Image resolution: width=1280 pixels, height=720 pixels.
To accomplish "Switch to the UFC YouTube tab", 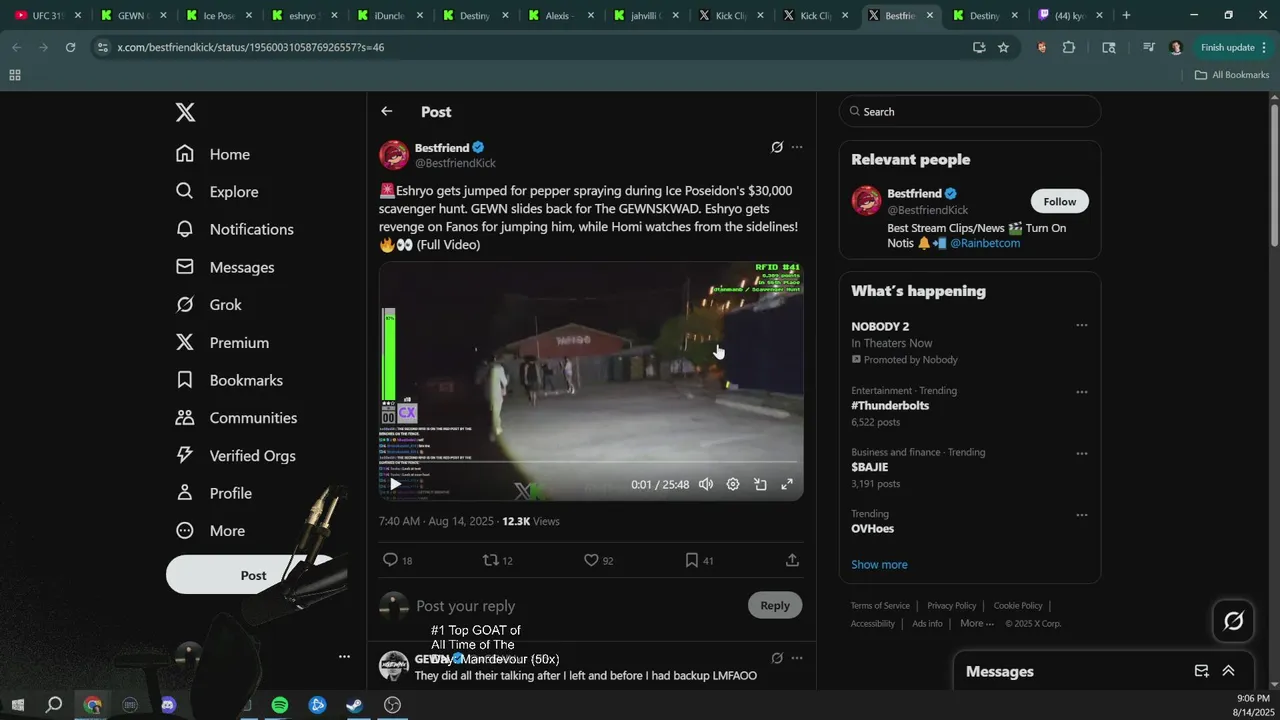I will tap(47, 15).
